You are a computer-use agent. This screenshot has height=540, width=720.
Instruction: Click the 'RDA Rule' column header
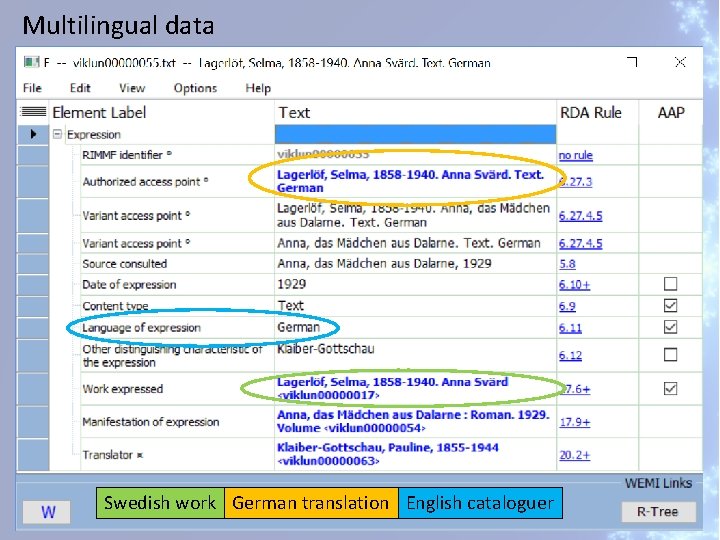tap(591, 112)
